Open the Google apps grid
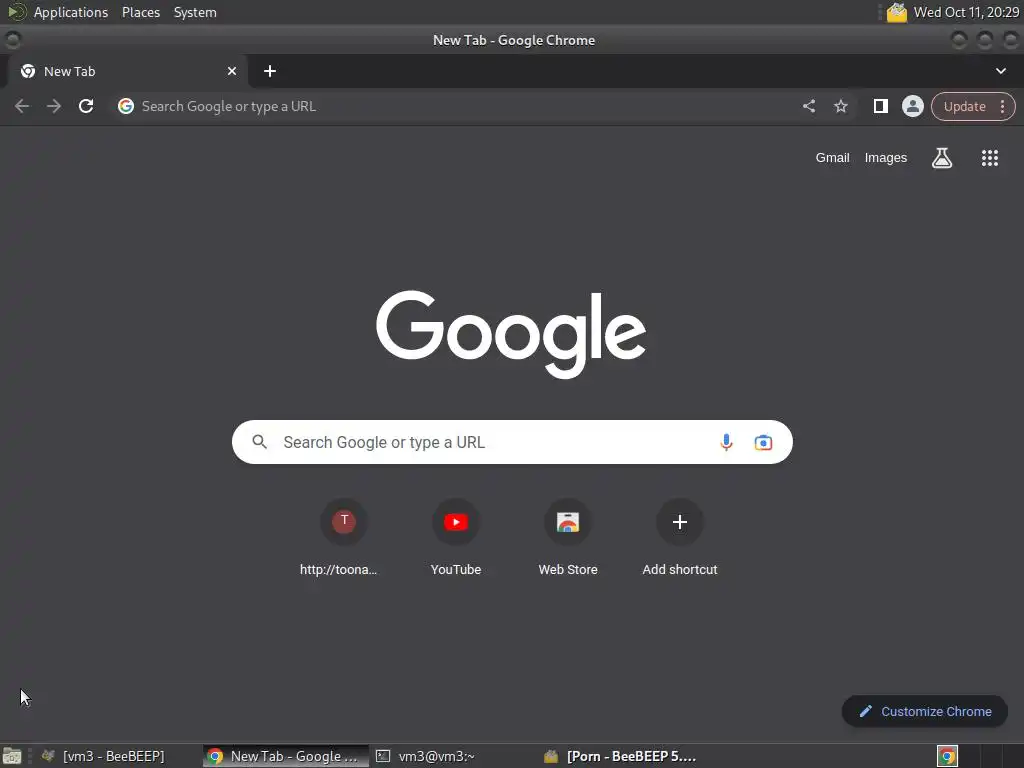1024x768 pixels. [989, 158]
